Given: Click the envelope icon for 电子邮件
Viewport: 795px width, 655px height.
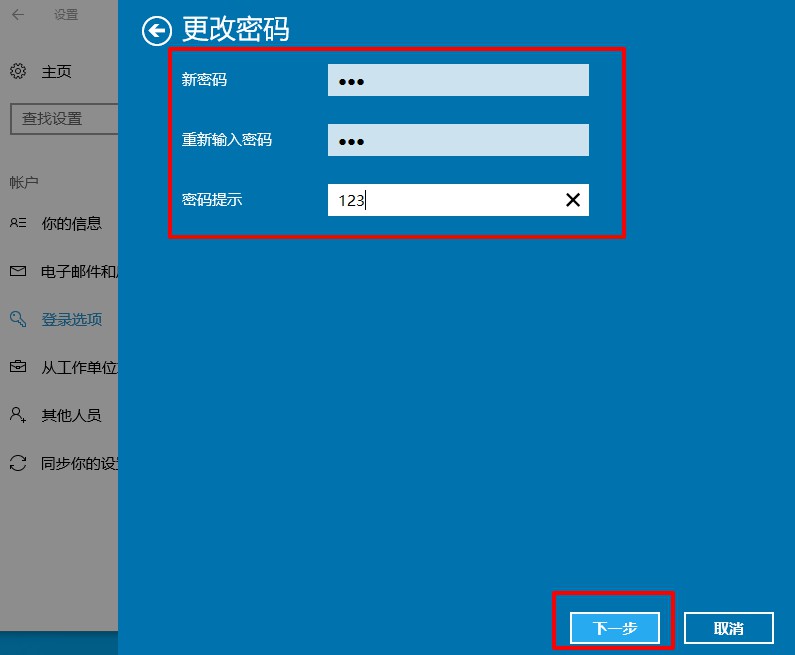Looking at the screenshot, I should point(18,271).
